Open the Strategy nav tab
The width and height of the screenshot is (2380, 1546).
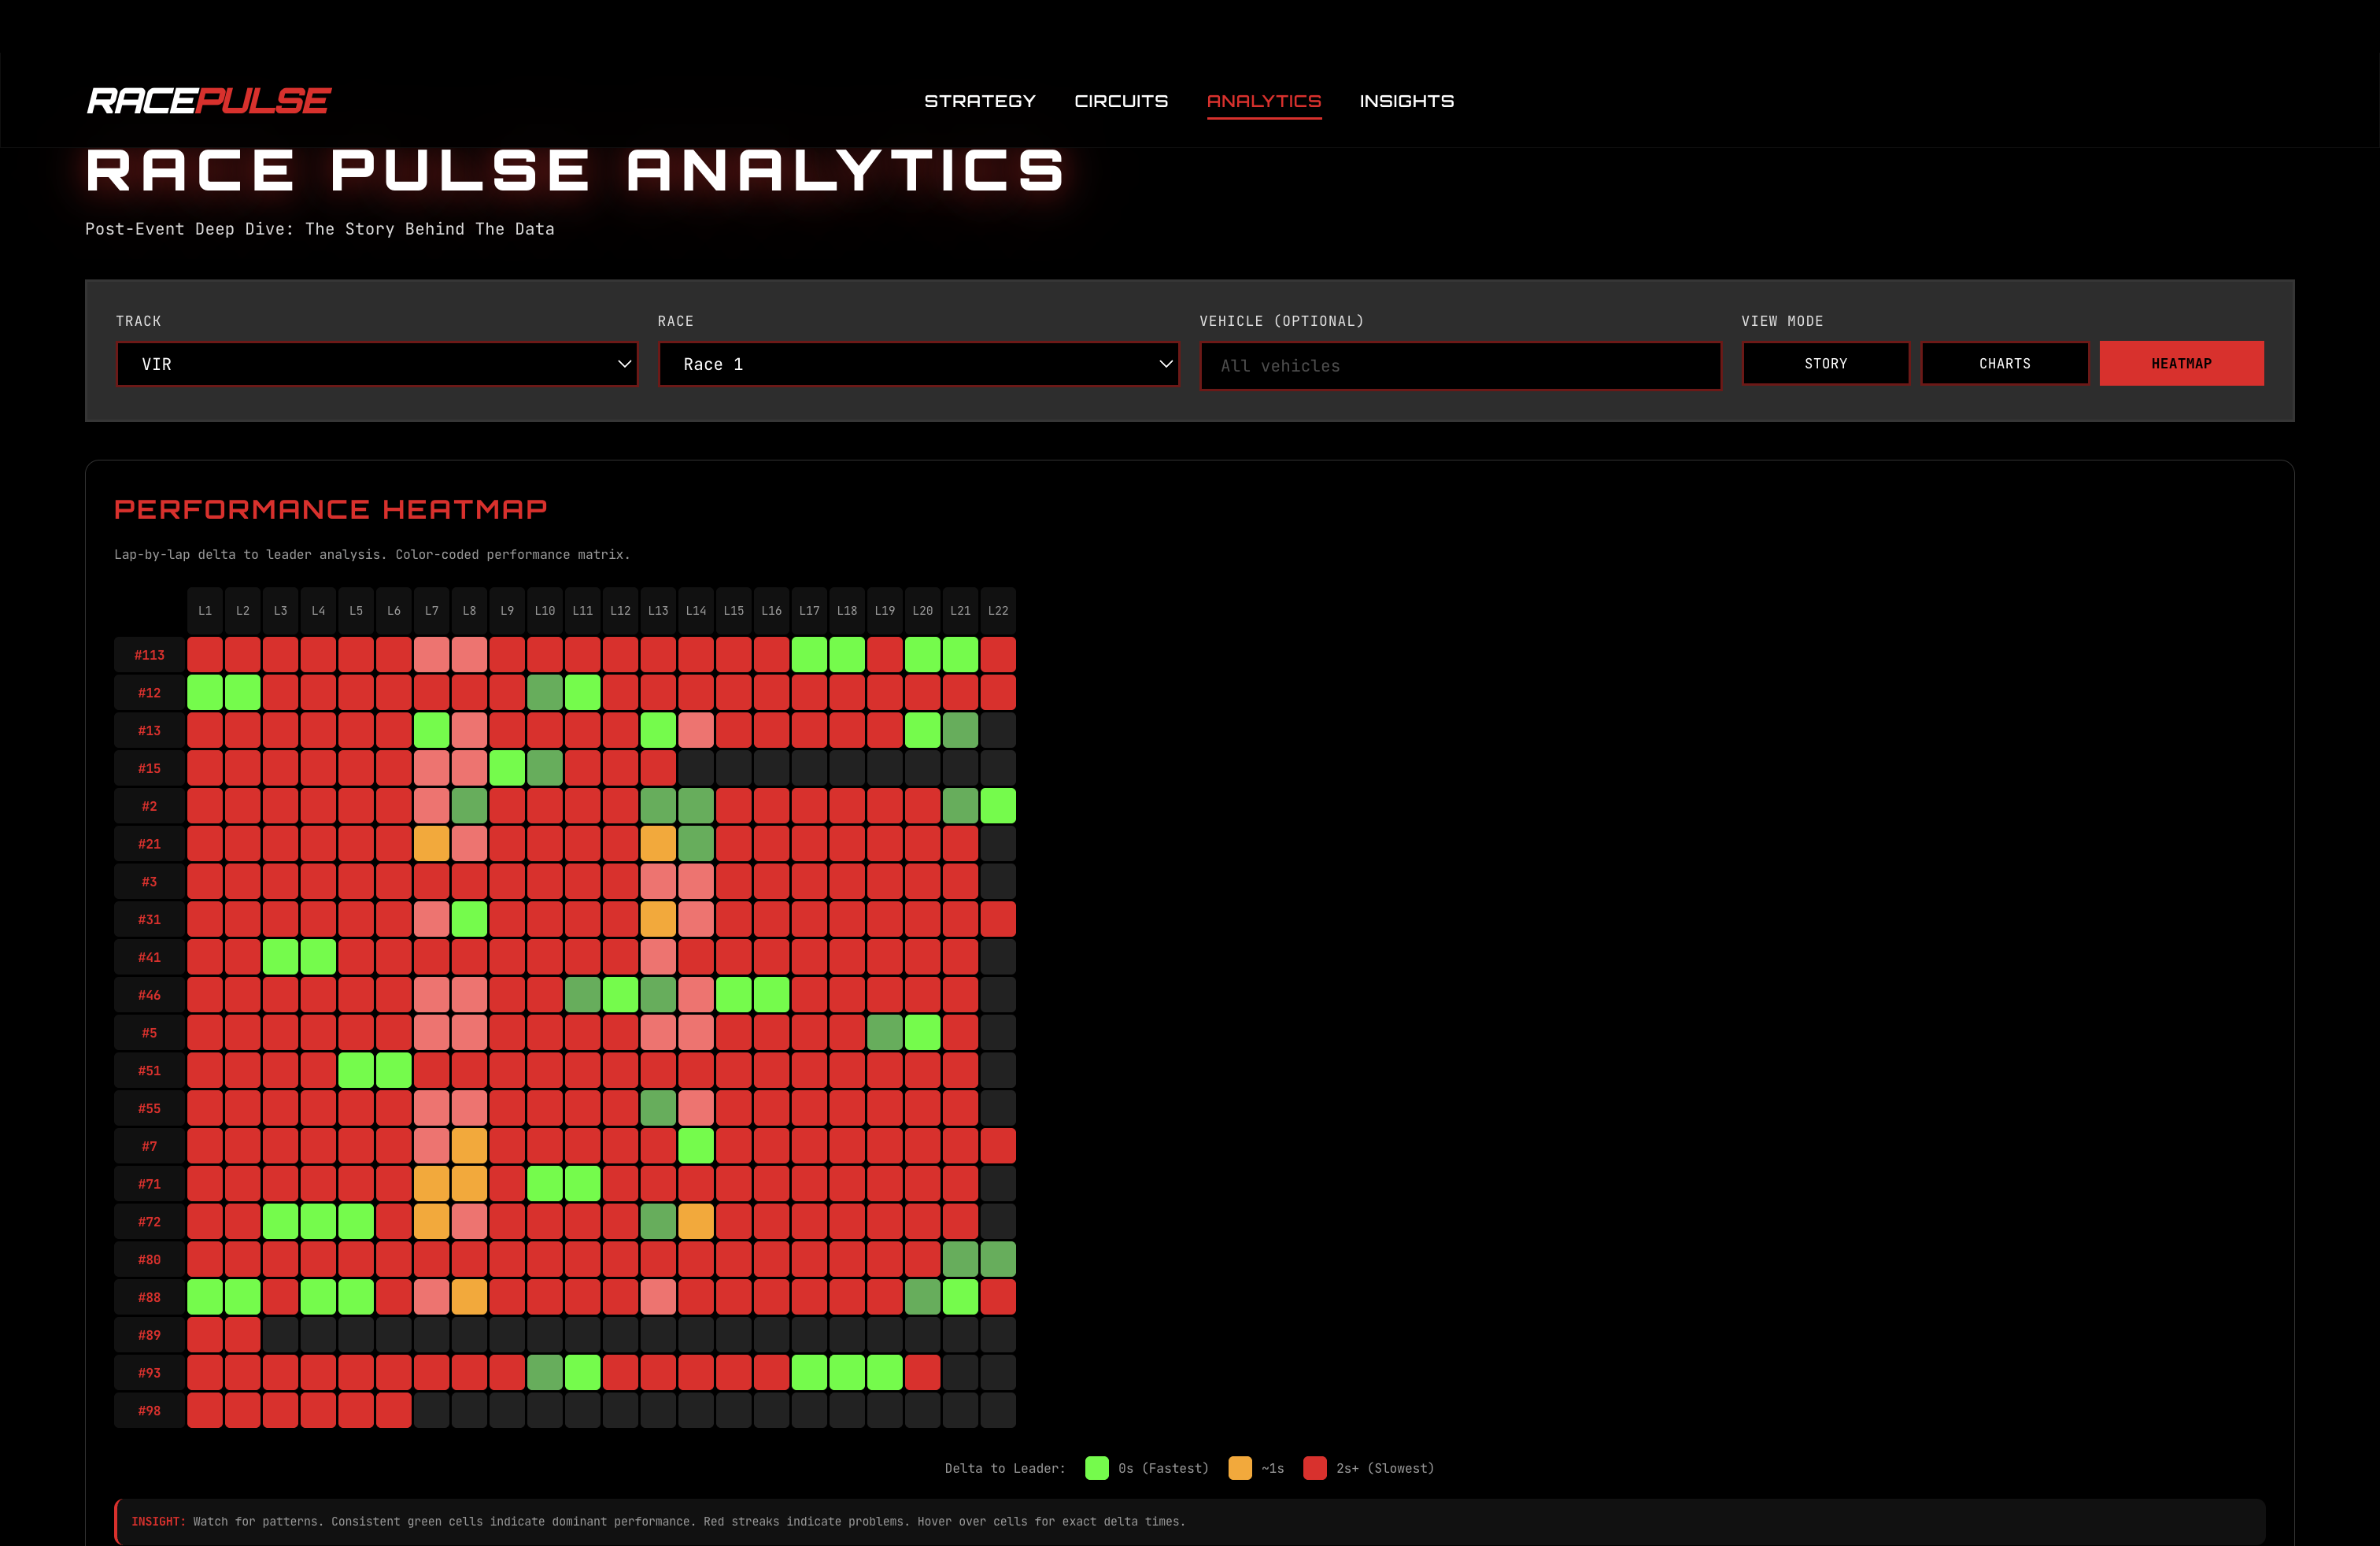coord(979,101)
